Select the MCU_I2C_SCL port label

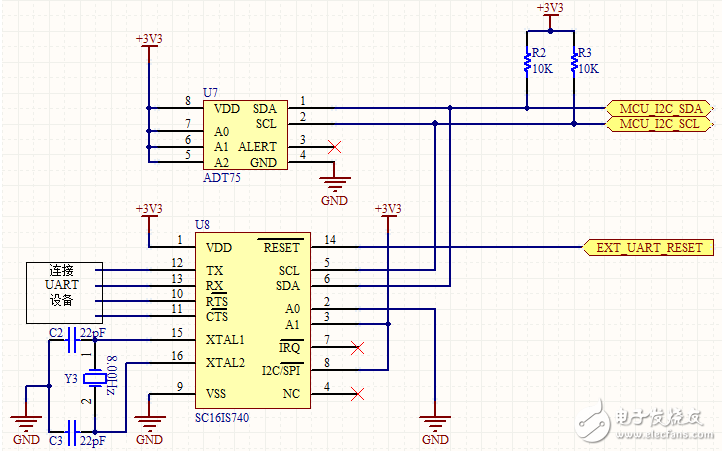click(x=659, y=124)
